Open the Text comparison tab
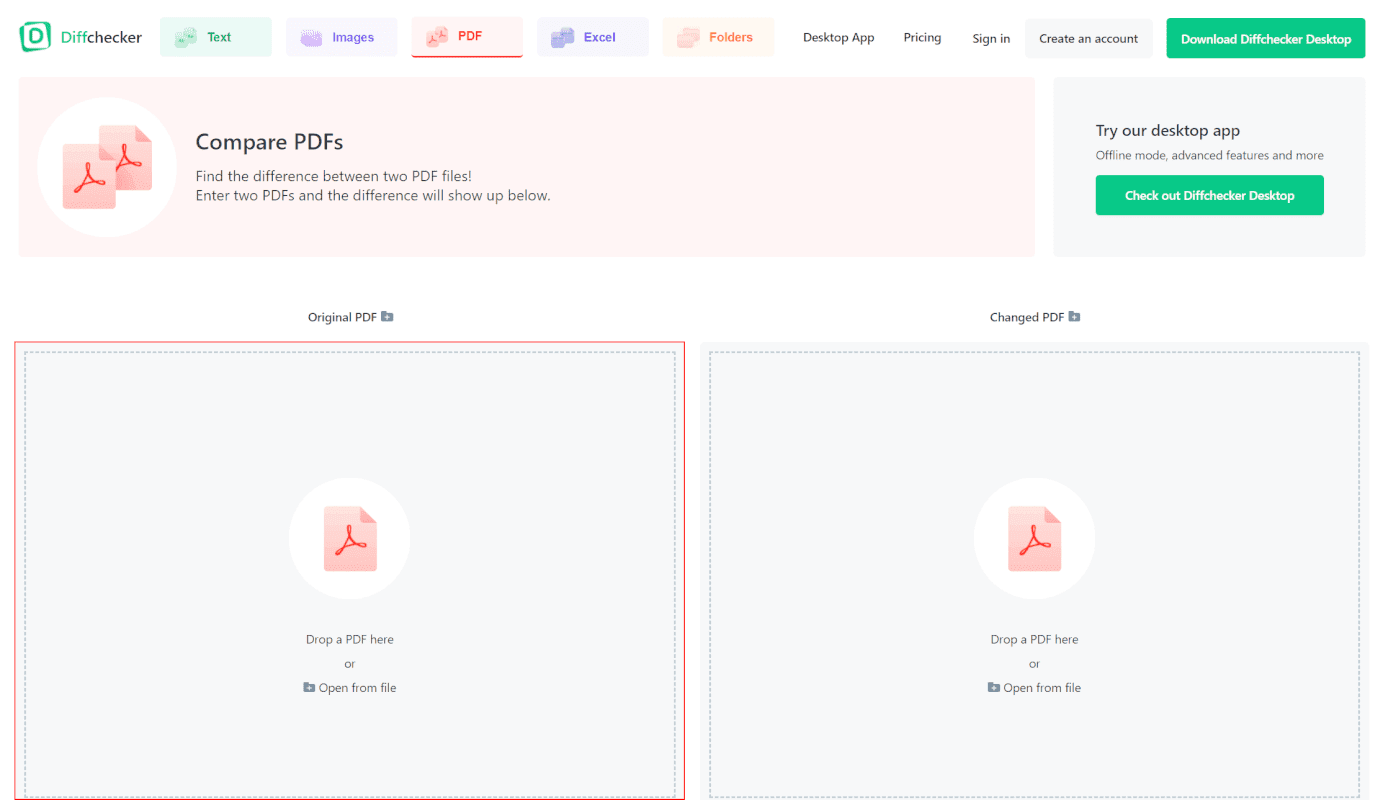The height and width of the screenshot is (800, 1383). [216, 37]
